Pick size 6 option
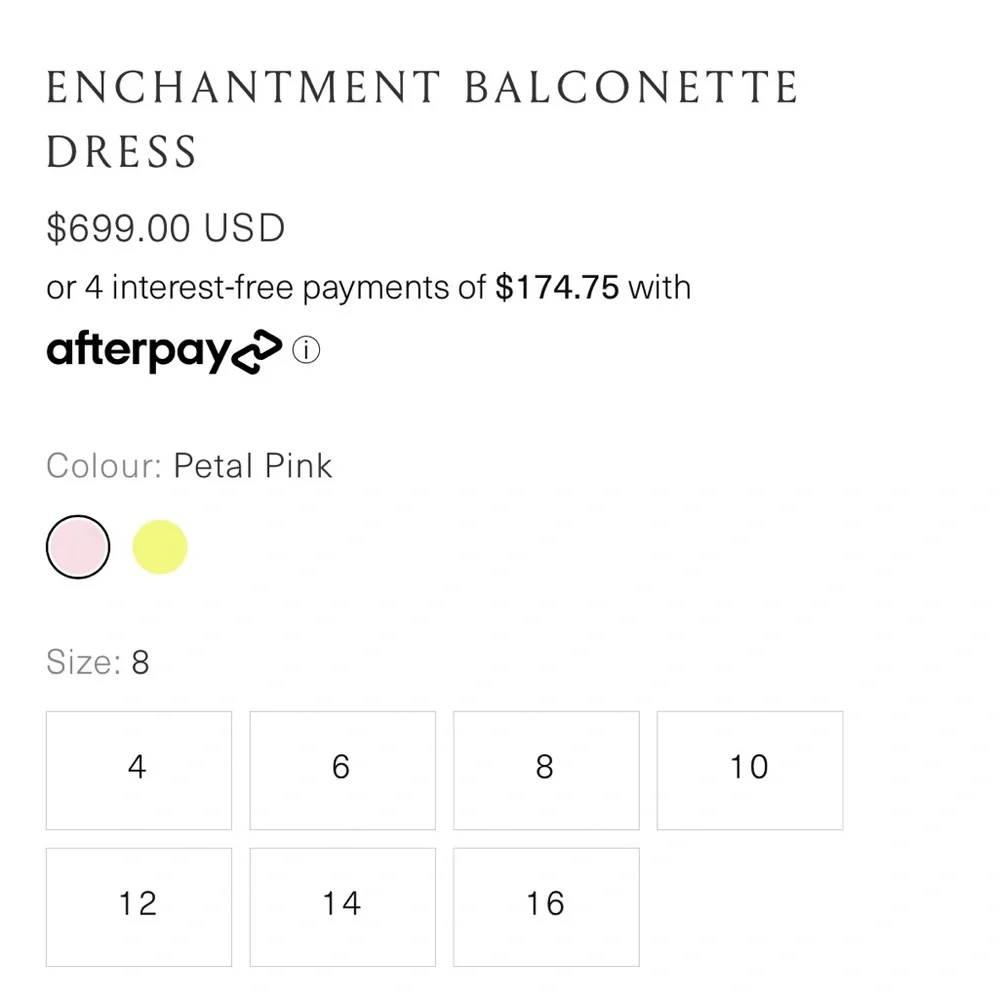Screen dimensions: 1000x1000 point(342,770)
